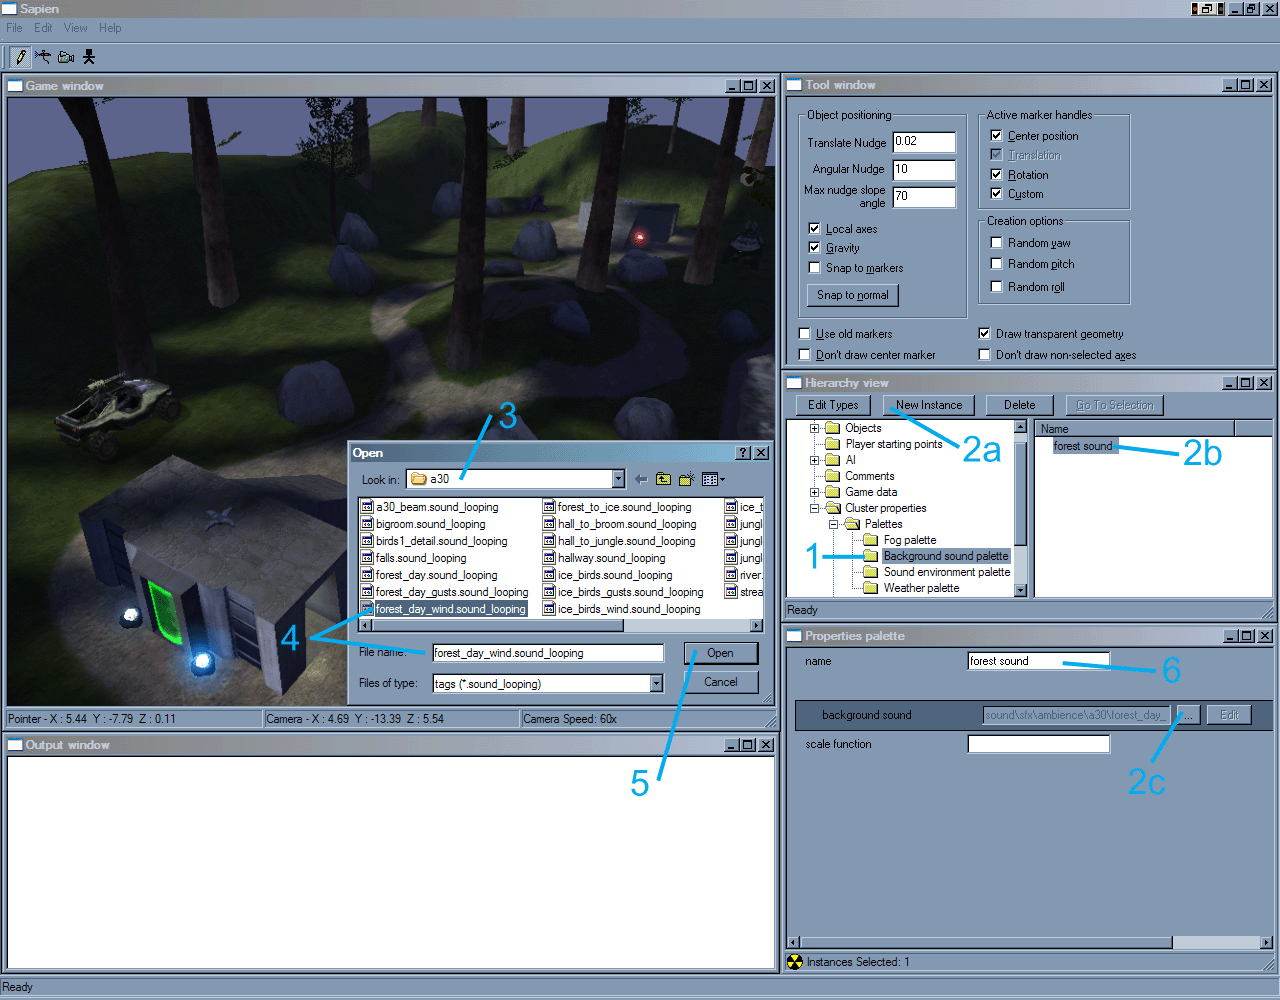Image resolution: width=1280 pixels, height=1000 pixels.
Task: Click radiation icon in properties status bar
Action: pyautogui.click(x=795, y=962)
